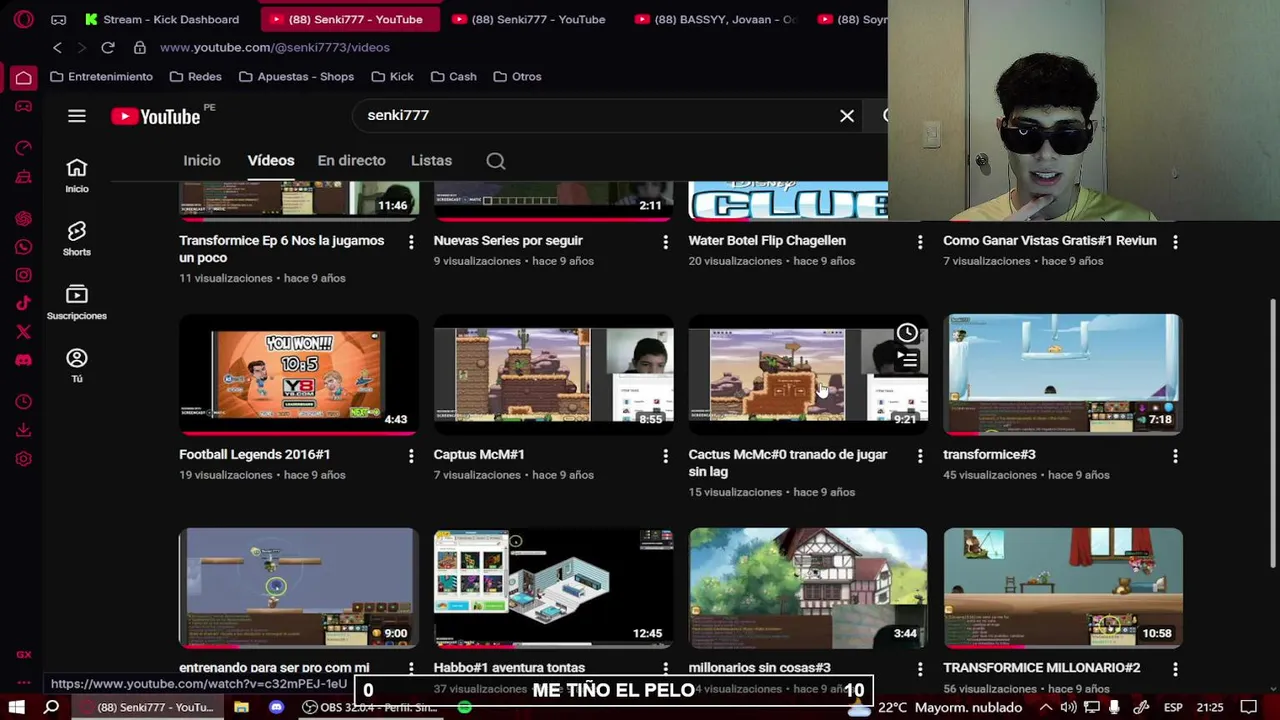Open Cash bookmarks folder

click(454, 77)
